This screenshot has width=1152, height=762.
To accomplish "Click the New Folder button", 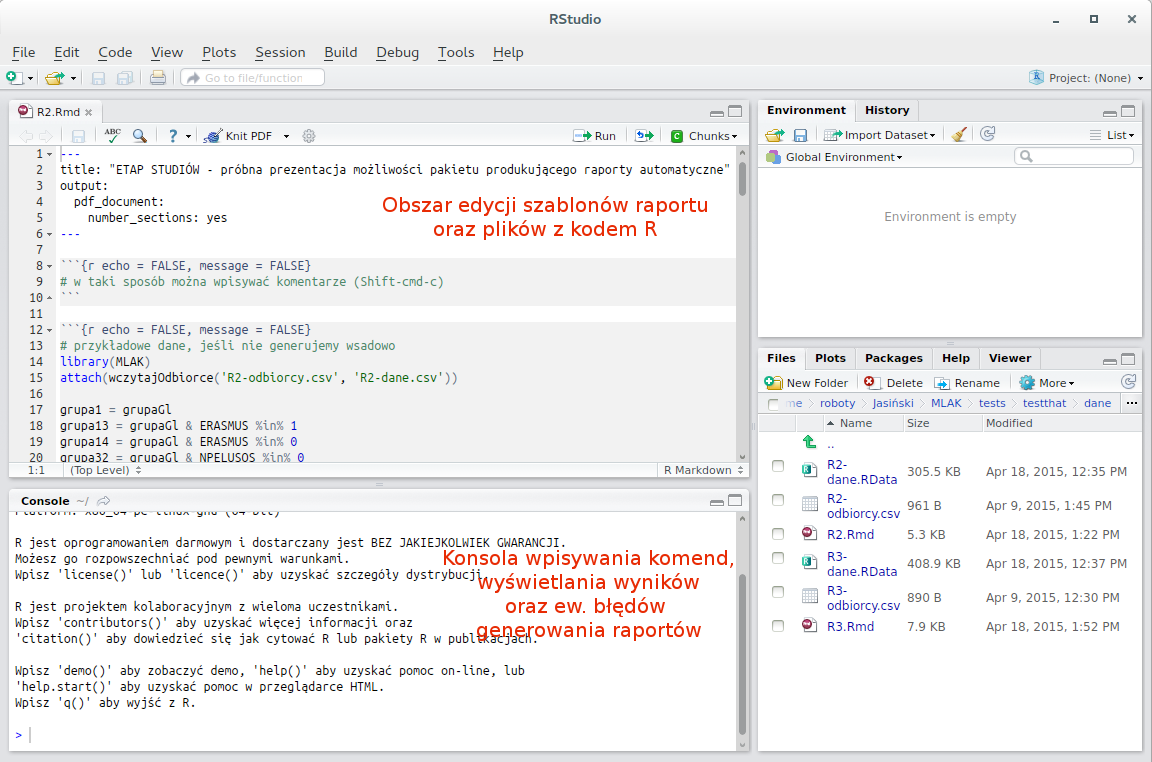I will point(806,383).
